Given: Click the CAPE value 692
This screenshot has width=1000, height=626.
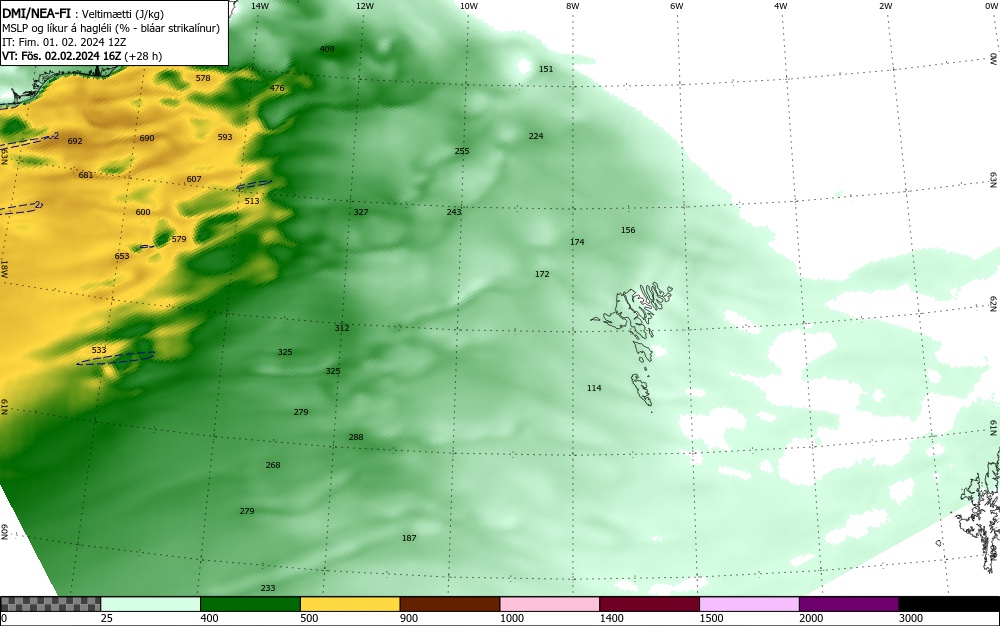Looking at the screenshot, I should coord(75,141).
